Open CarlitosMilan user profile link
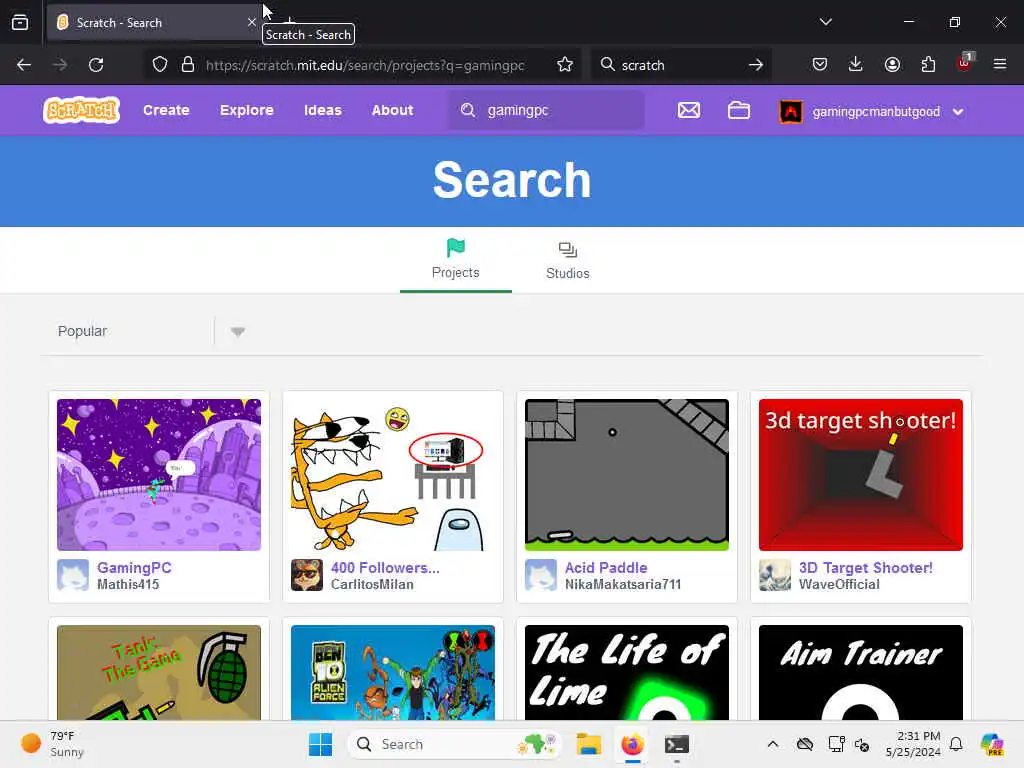The height and width of the screenshot is (768, 1024). coord(372,584)
